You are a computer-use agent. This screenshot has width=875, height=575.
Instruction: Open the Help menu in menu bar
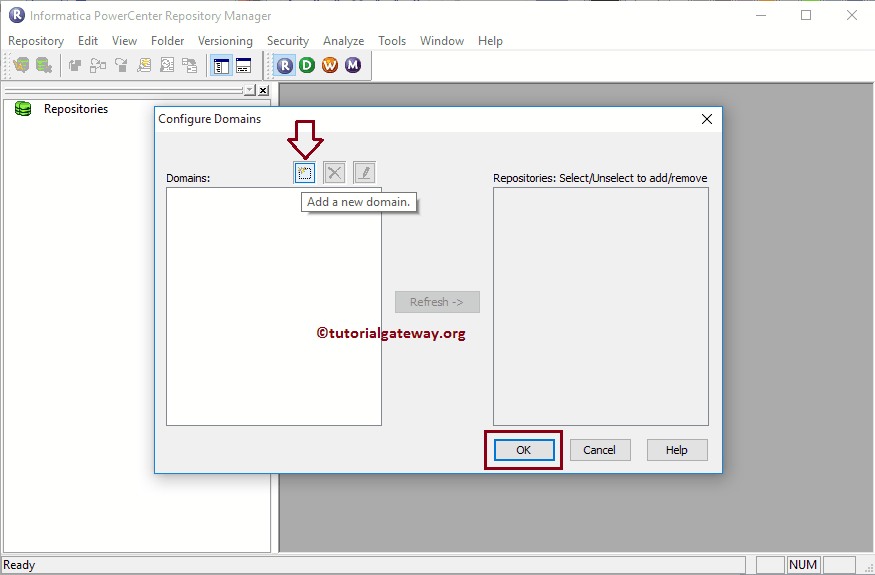[490, 41]
